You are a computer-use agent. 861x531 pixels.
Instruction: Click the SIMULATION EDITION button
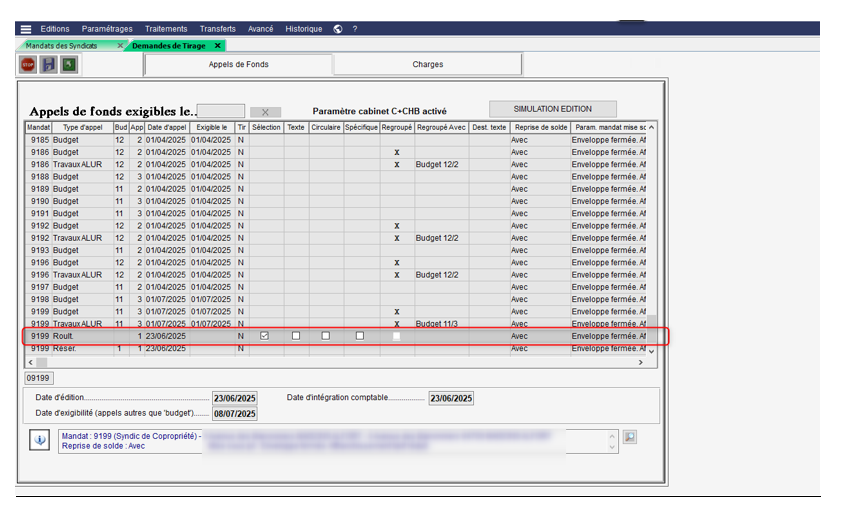coord(552,109)
